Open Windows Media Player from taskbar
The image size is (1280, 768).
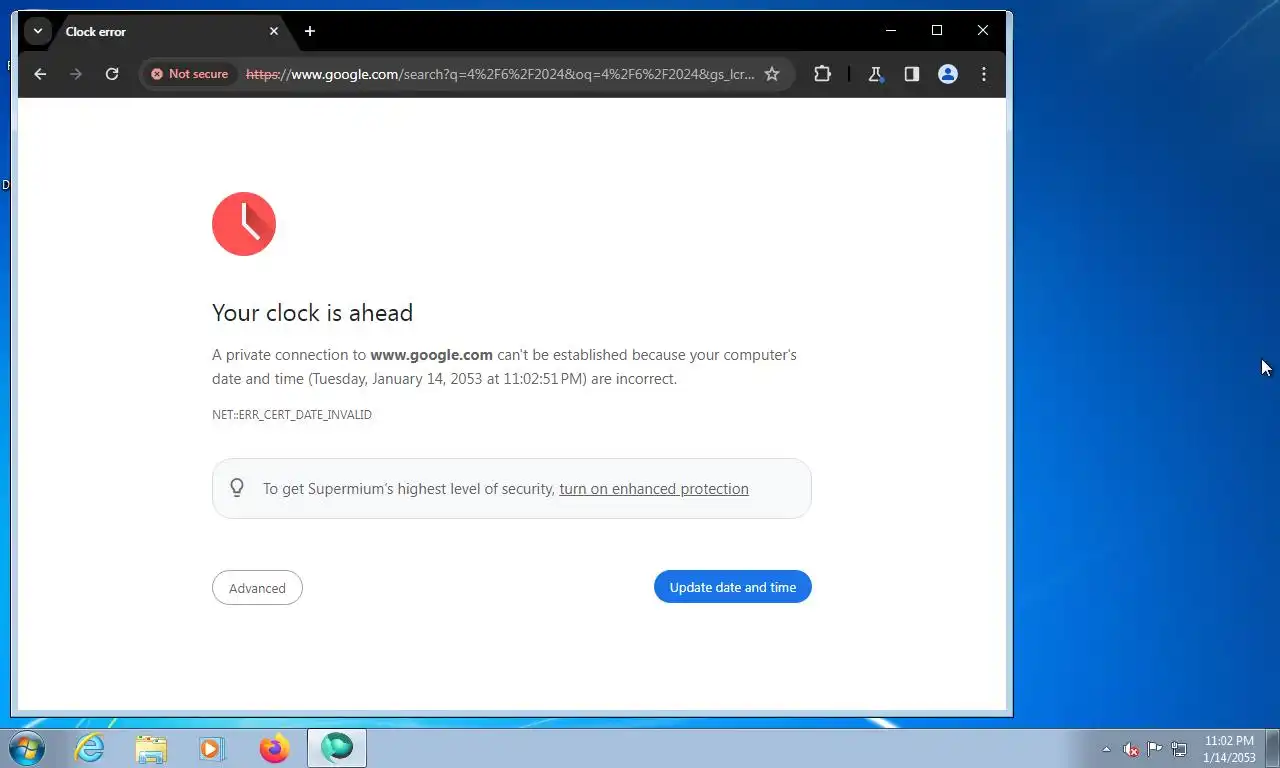click(212, 748)
